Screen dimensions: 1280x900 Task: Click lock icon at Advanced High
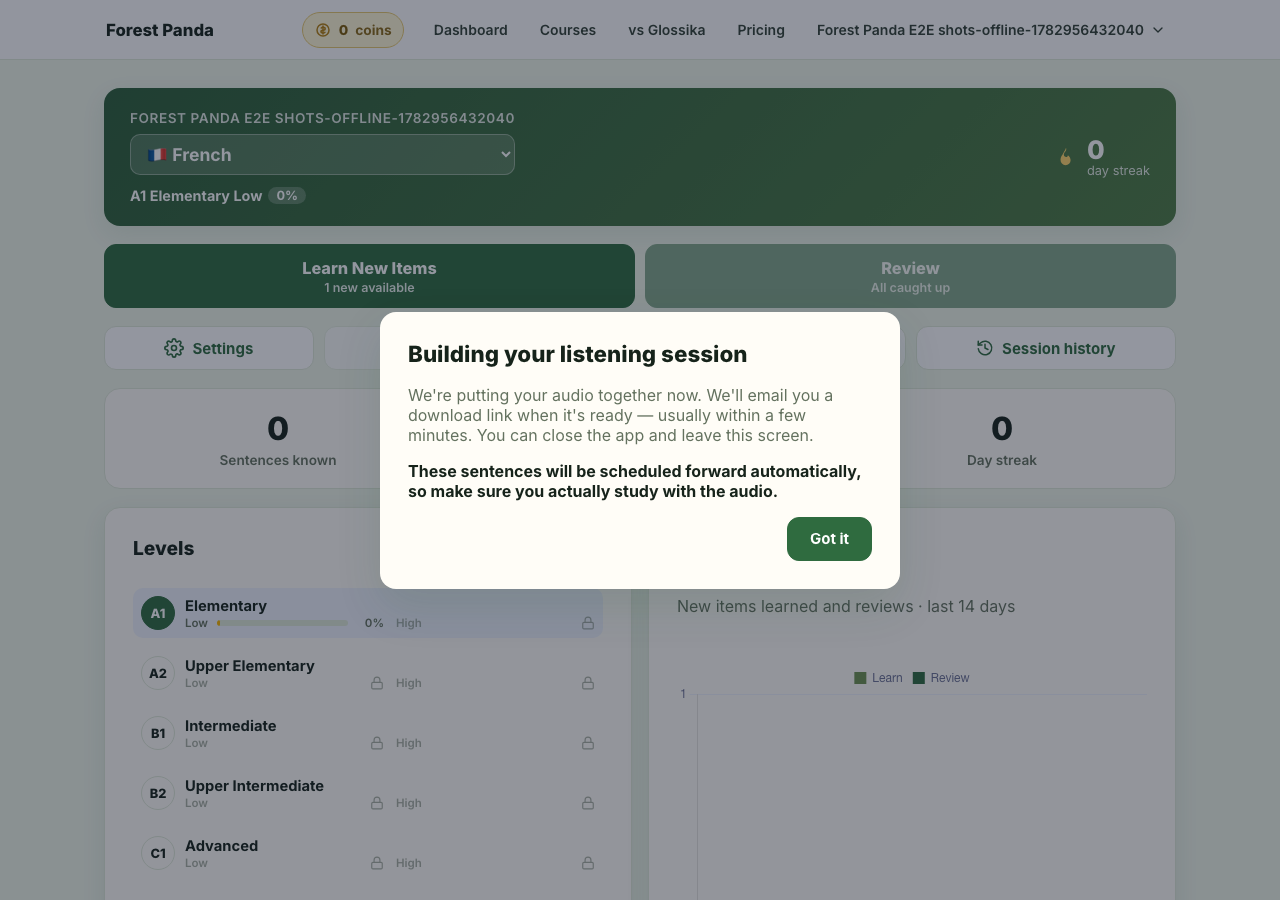pyautogui.click(x=588, y=863)
